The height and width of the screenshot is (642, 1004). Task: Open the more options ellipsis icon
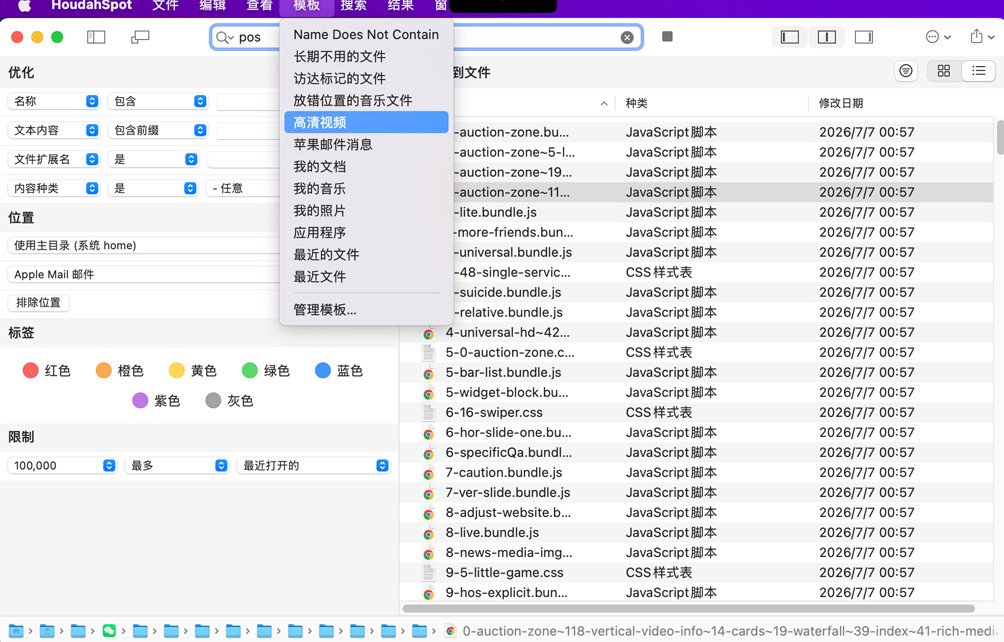tap(938, 36)
